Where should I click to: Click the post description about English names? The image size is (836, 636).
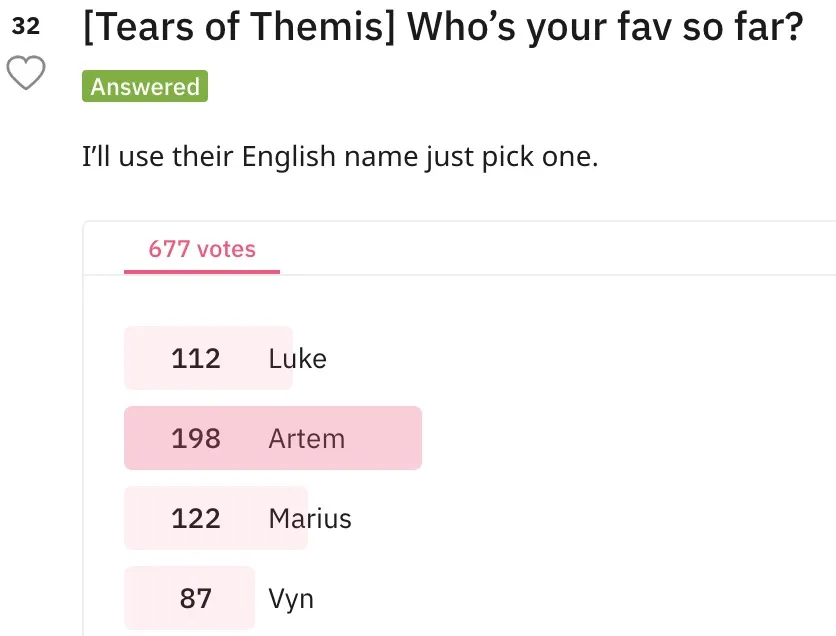pos(340,157)
